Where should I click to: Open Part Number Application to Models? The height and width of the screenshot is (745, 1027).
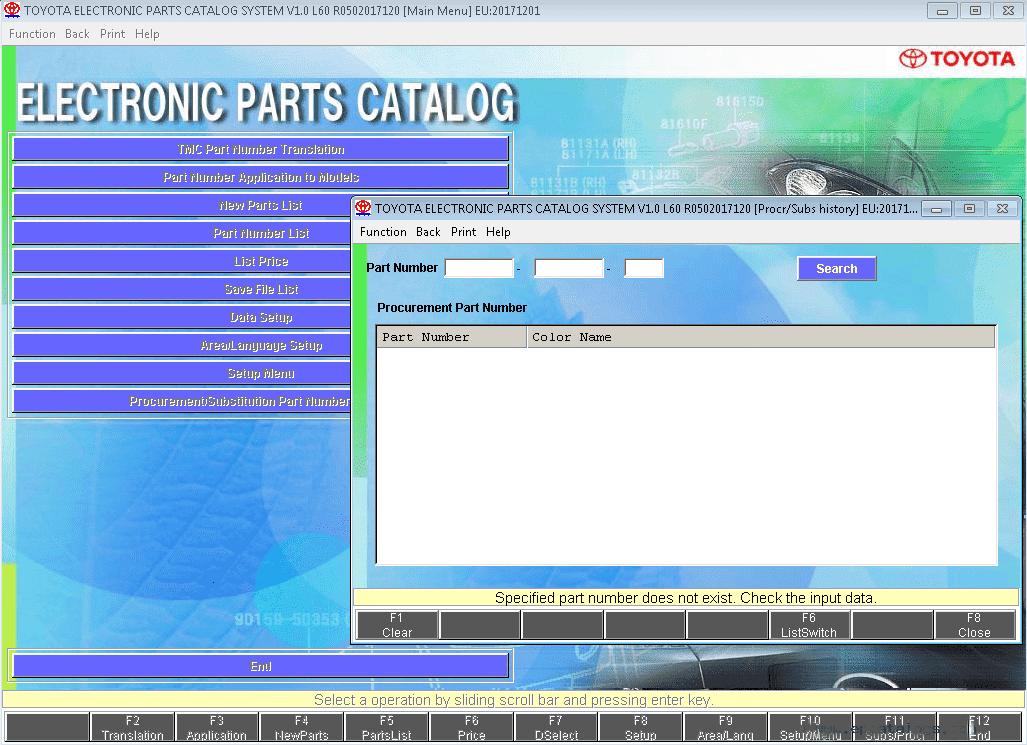click(x=261, y=177)
